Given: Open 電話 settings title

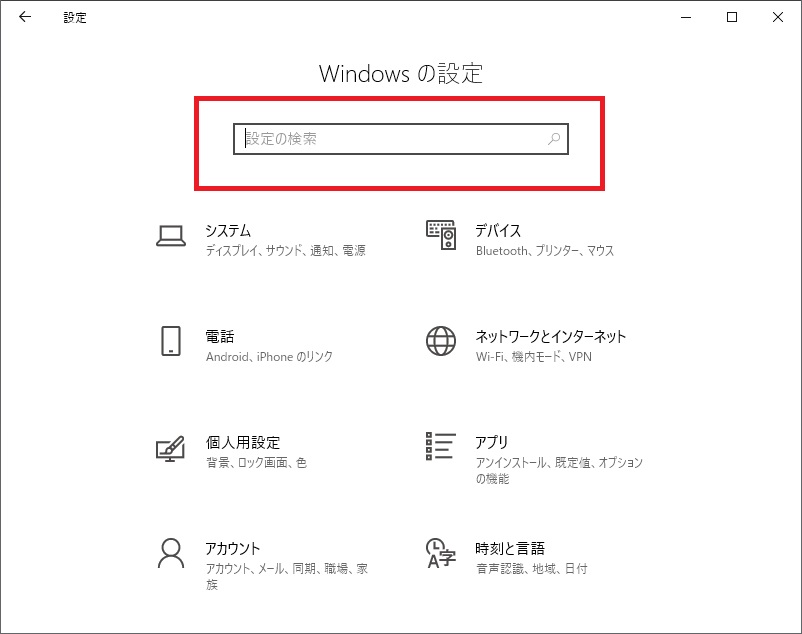Looking at the screenshot, I should coord(220,336).
